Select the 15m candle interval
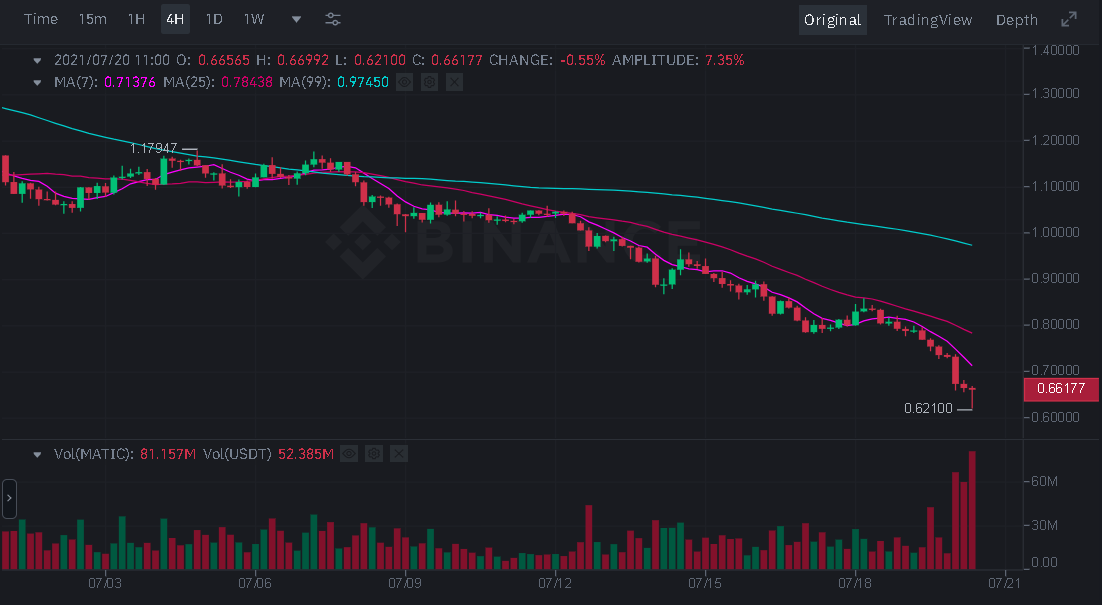The image size is (1102, 605). 92,18
